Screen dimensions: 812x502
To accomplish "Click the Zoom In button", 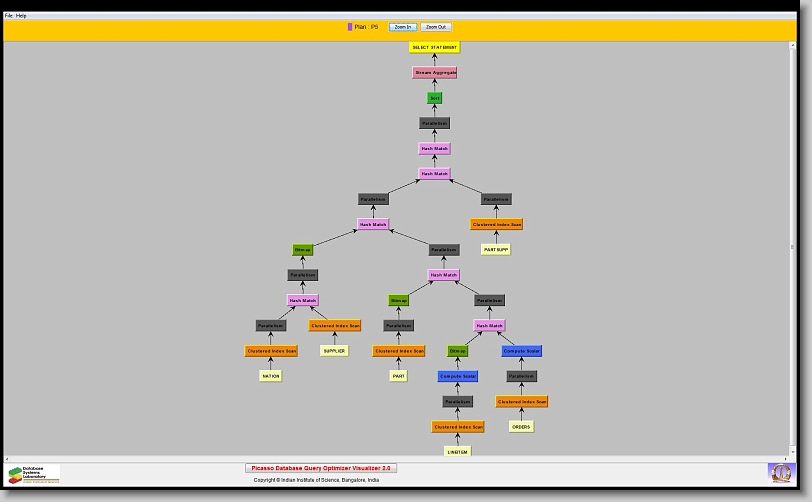I will coord(402,27).
